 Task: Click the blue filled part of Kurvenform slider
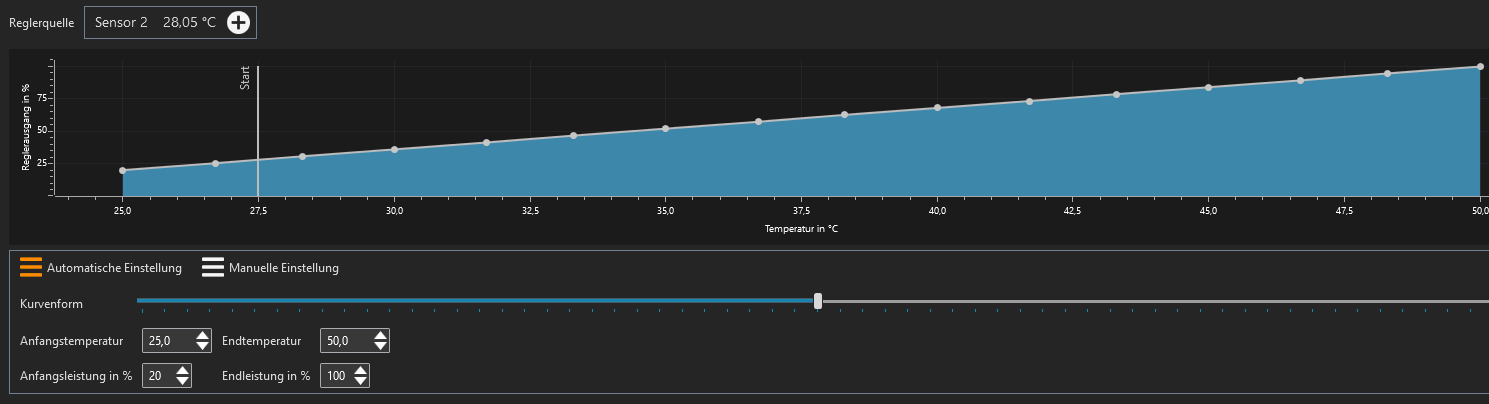(476, 300)
